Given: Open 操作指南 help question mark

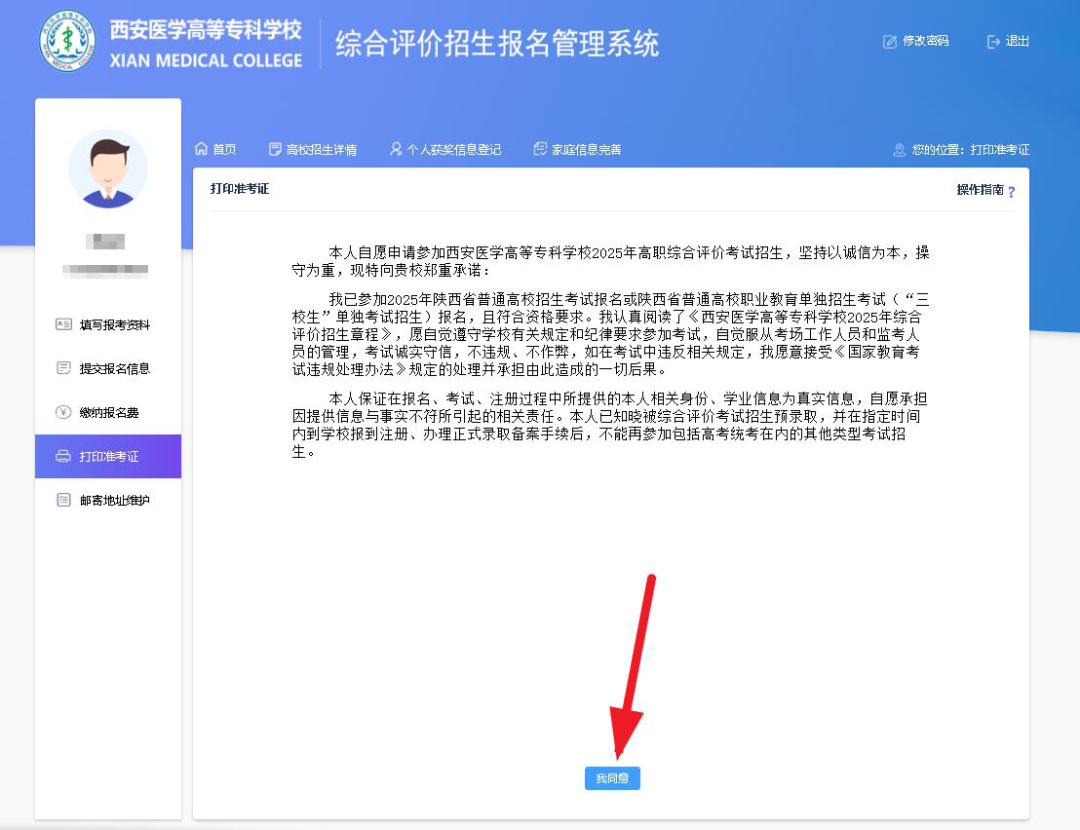Looking at the screenshot, I should pyautogui.click(x=1011, y=191).
